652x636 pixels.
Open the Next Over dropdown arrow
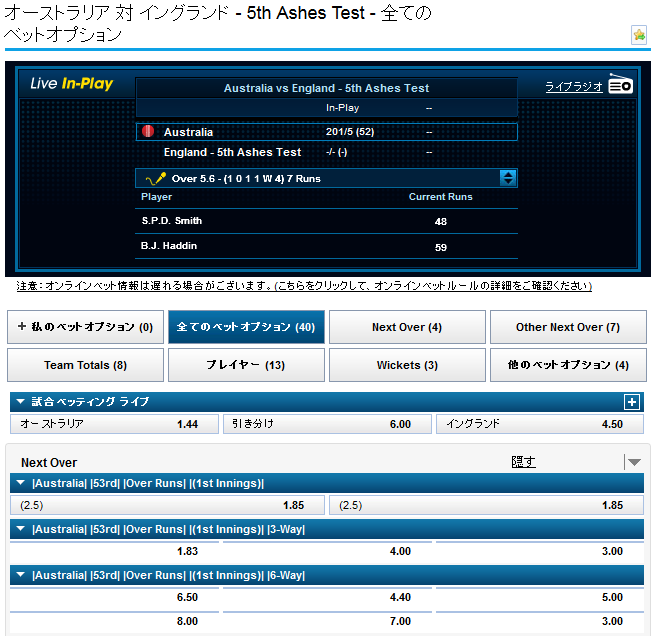[x=633, y=462]
